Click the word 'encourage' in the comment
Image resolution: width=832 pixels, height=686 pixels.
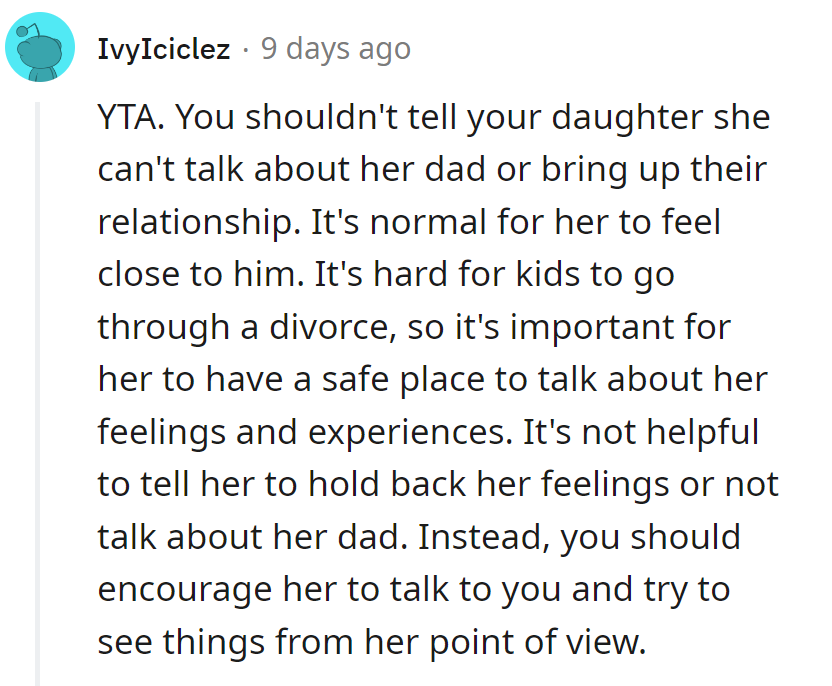[x=185, y=591]
